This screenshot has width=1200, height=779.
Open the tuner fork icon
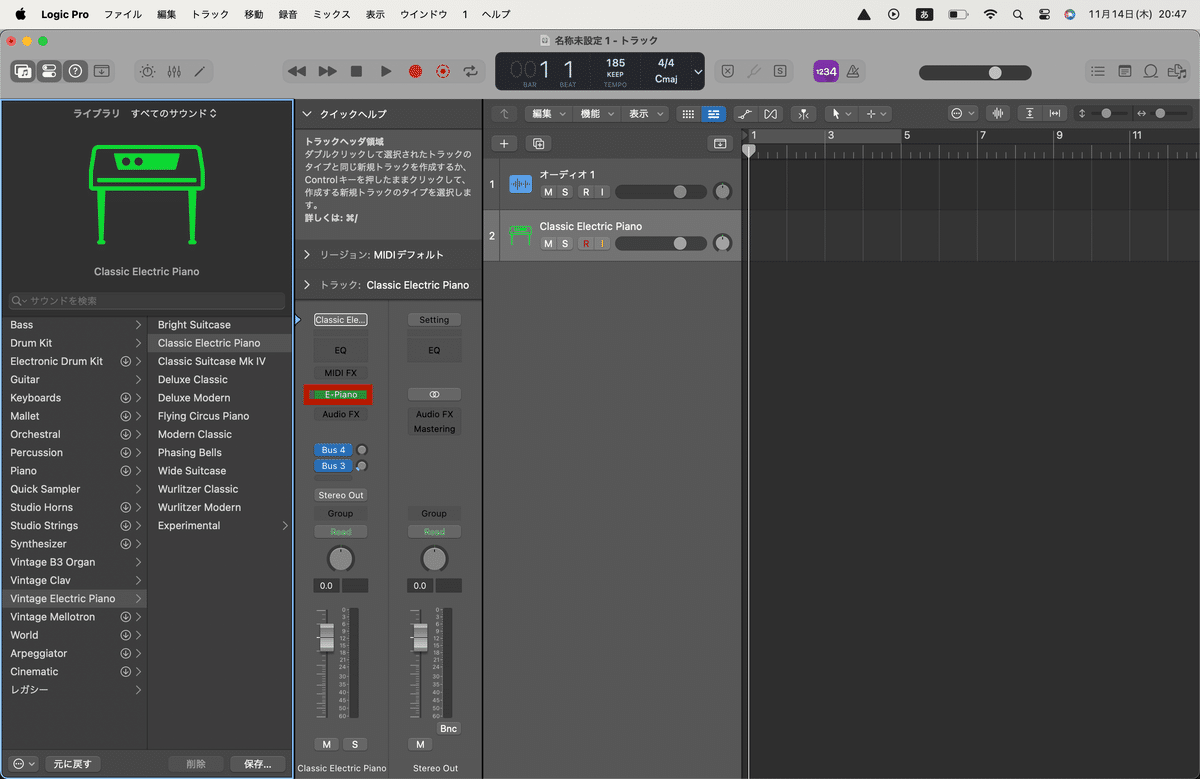754,71
